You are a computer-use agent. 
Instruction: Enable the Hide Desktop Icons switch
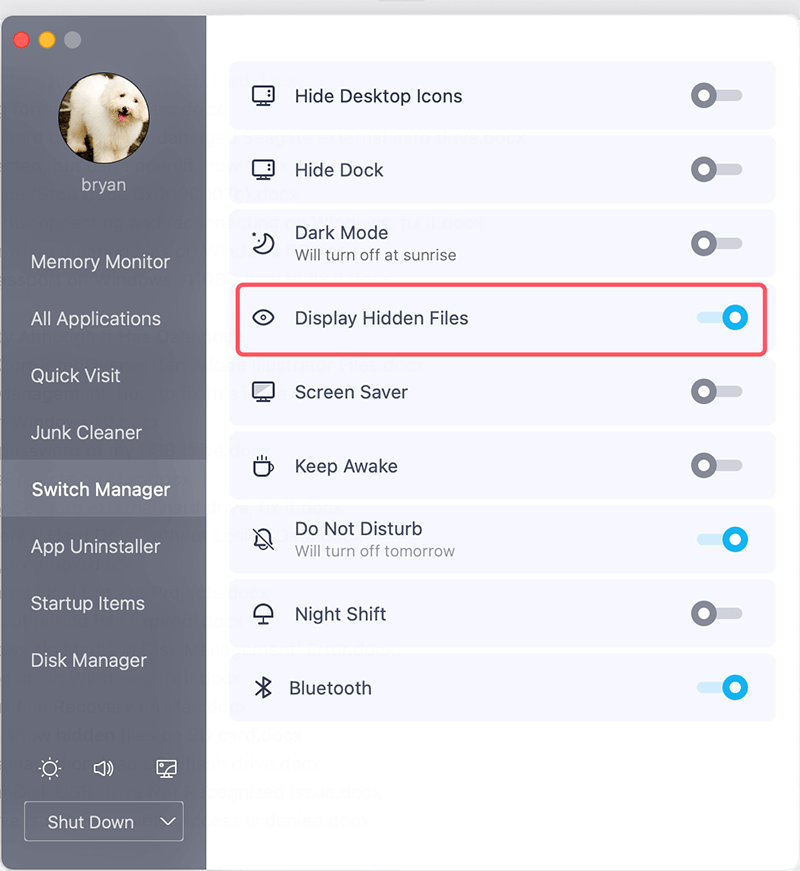pyautogui.click(x=716, y=96)
